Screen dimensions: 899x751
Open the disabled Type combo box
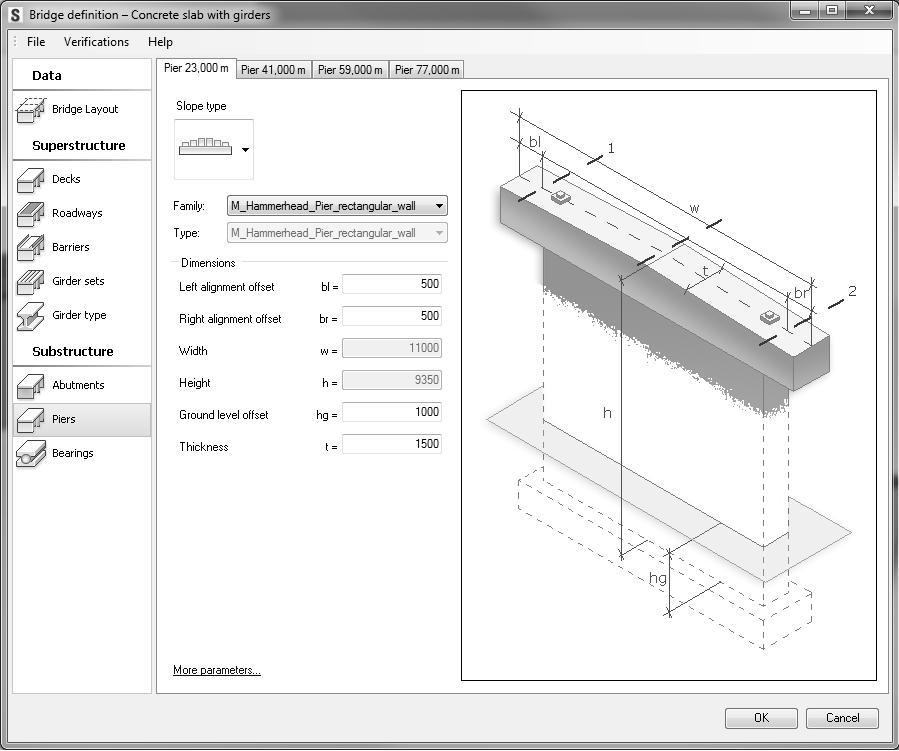pos(337,233)
